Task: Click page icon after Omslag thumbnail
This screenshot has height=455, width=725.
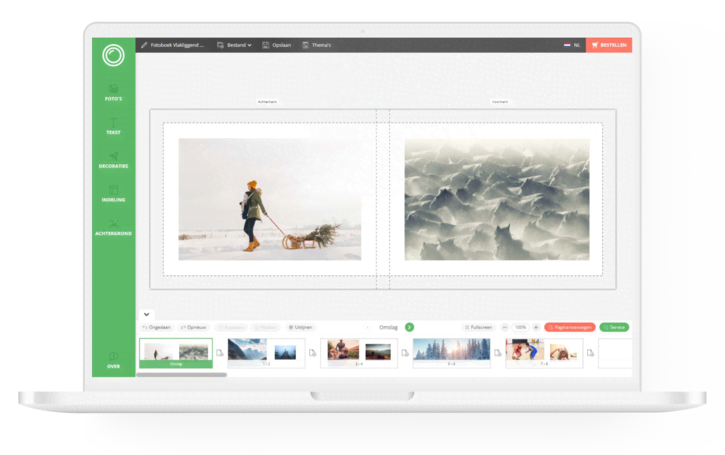Action: click(220, 353)
